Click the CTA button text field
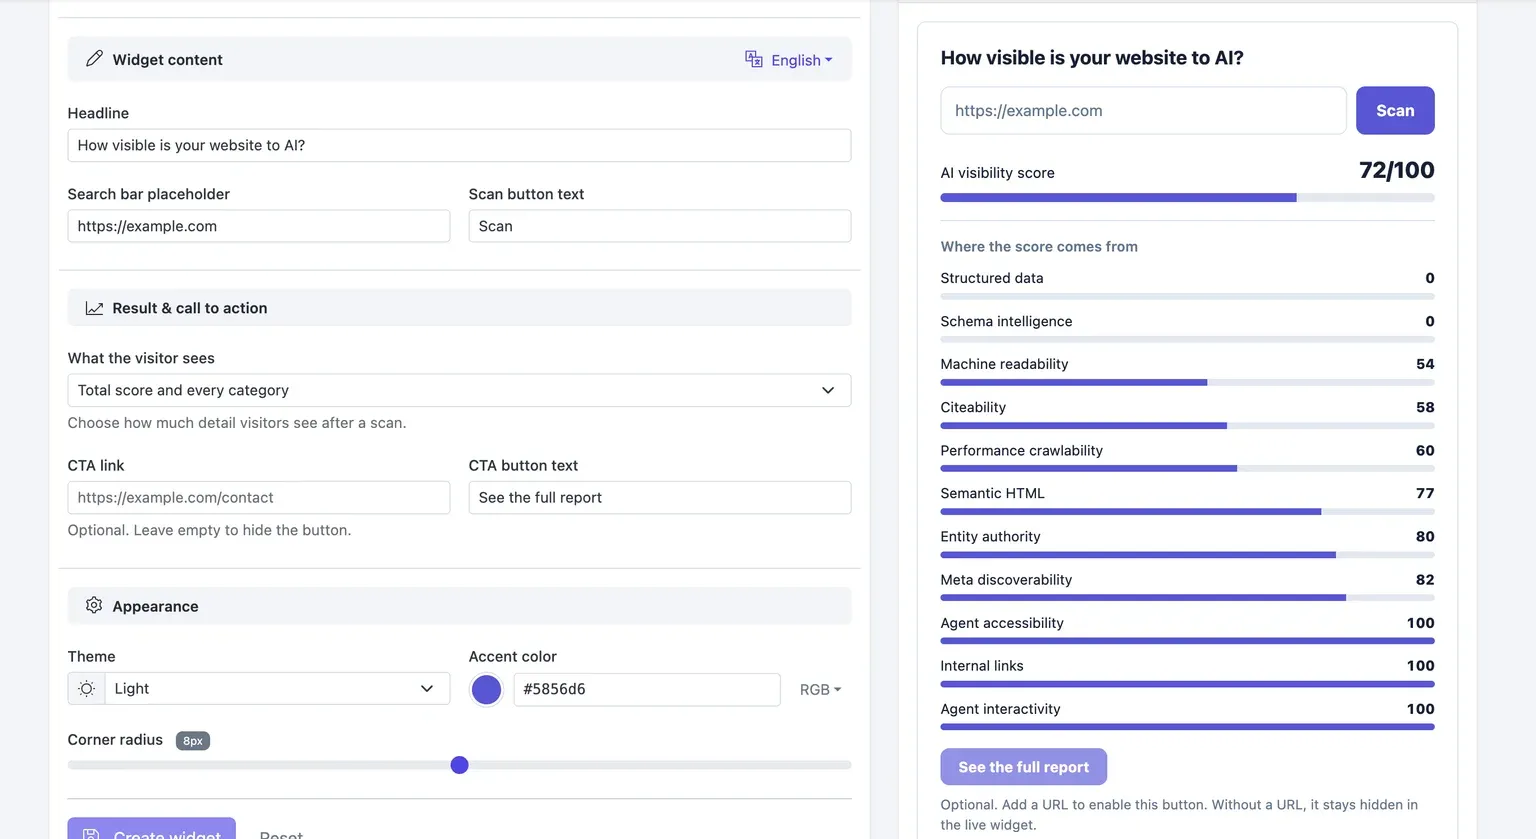 point(660,497)
